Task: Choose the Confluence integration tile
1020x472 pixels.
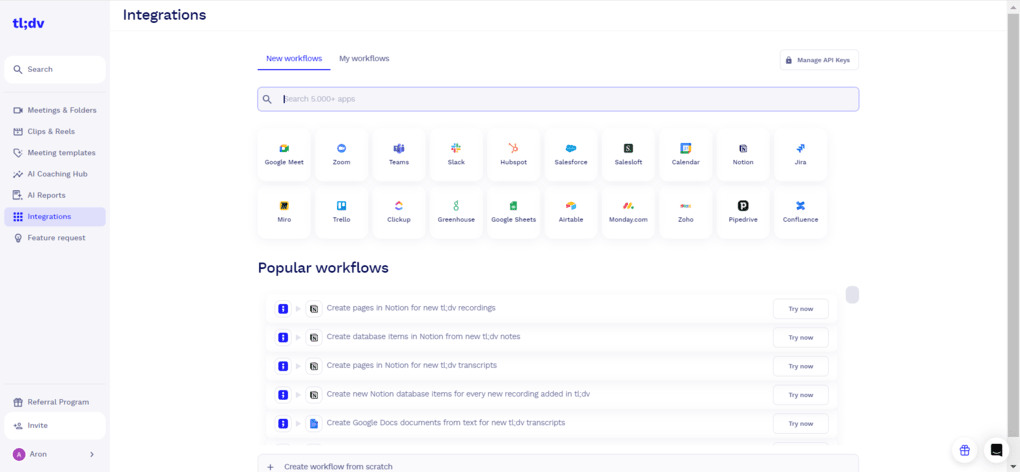Action: pos(800,213)
